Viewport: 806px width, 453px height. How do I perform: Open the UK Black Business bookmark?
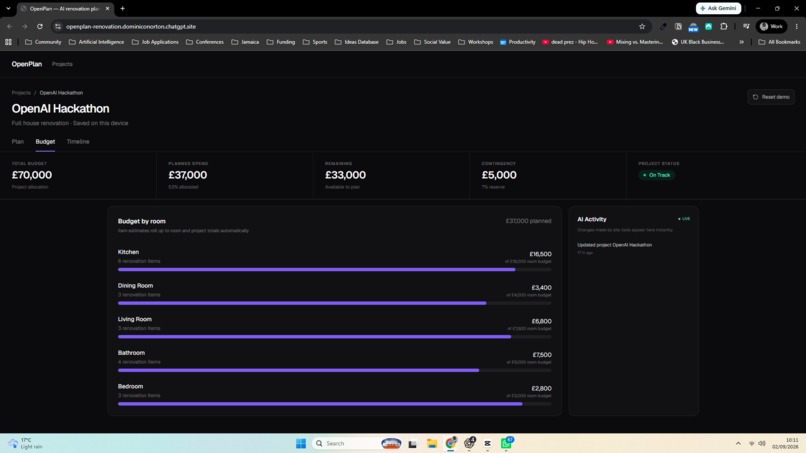coord(698,42)
